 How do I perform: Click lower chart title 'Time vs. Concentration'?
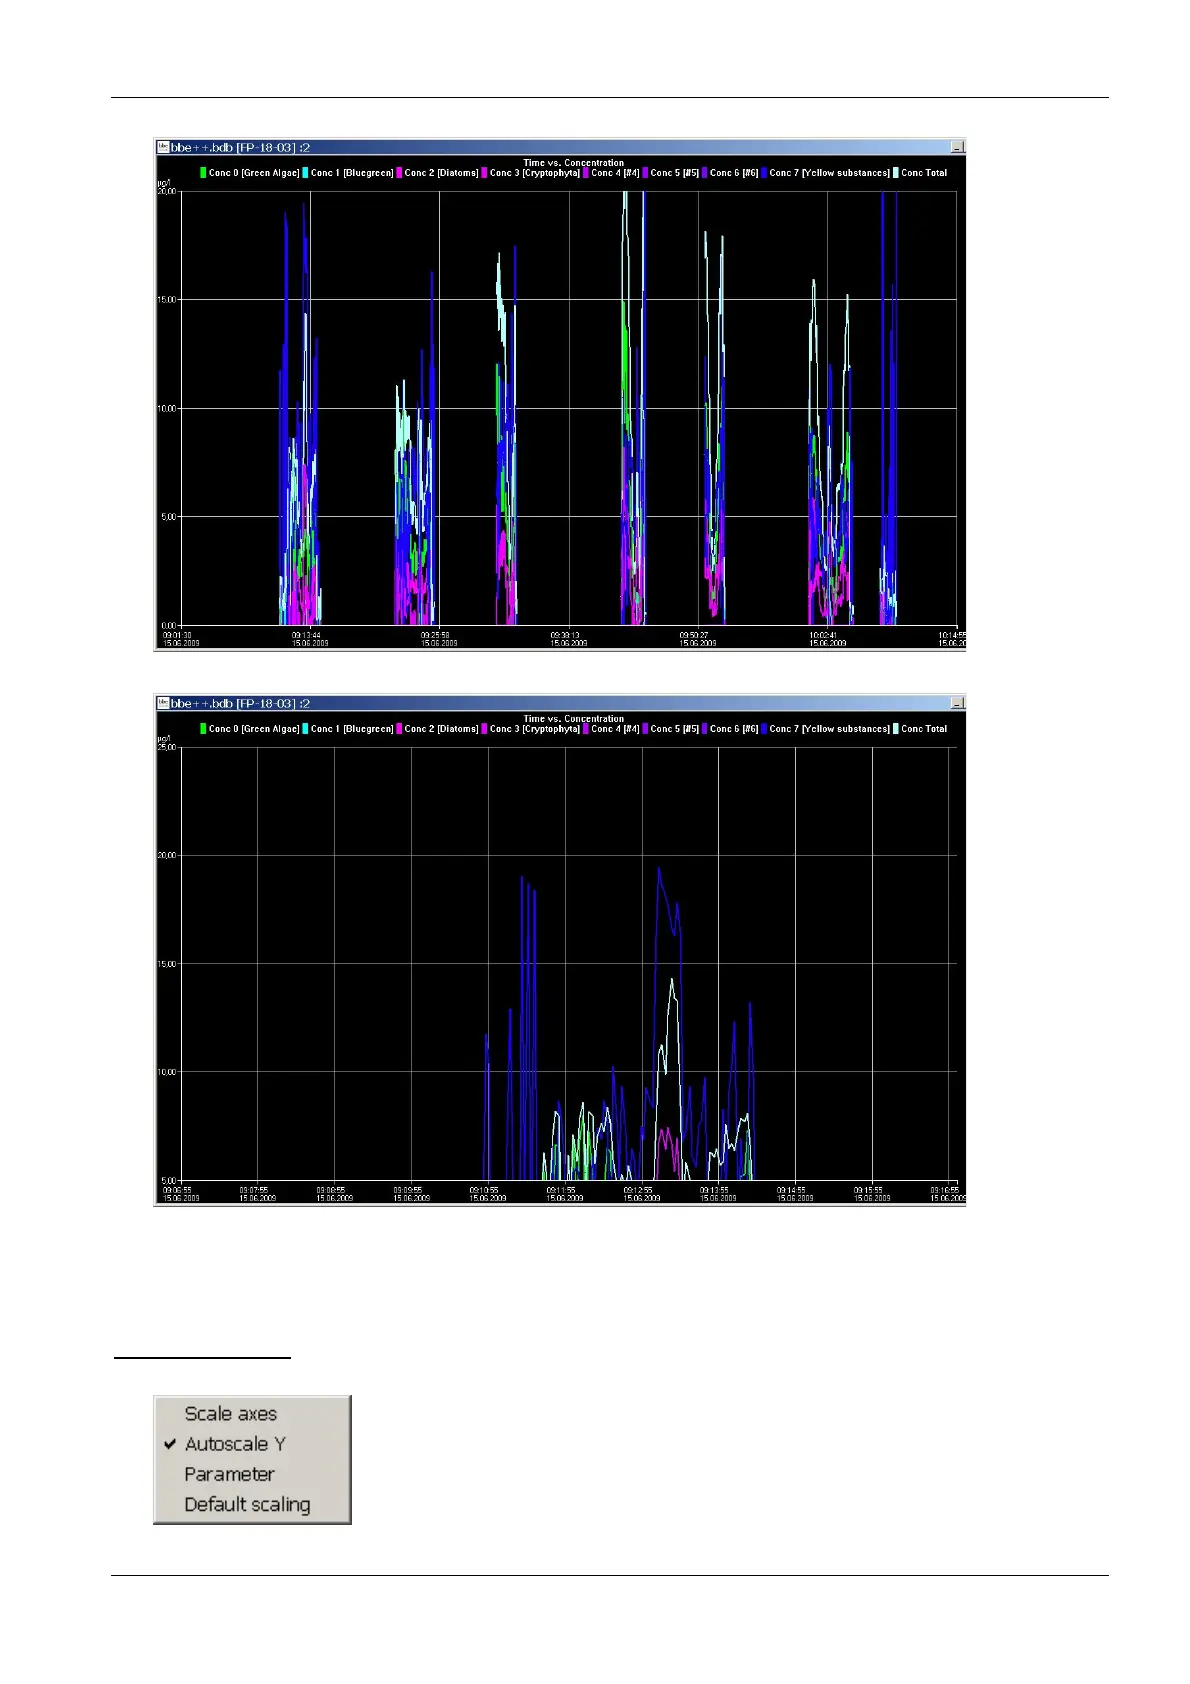573,719
